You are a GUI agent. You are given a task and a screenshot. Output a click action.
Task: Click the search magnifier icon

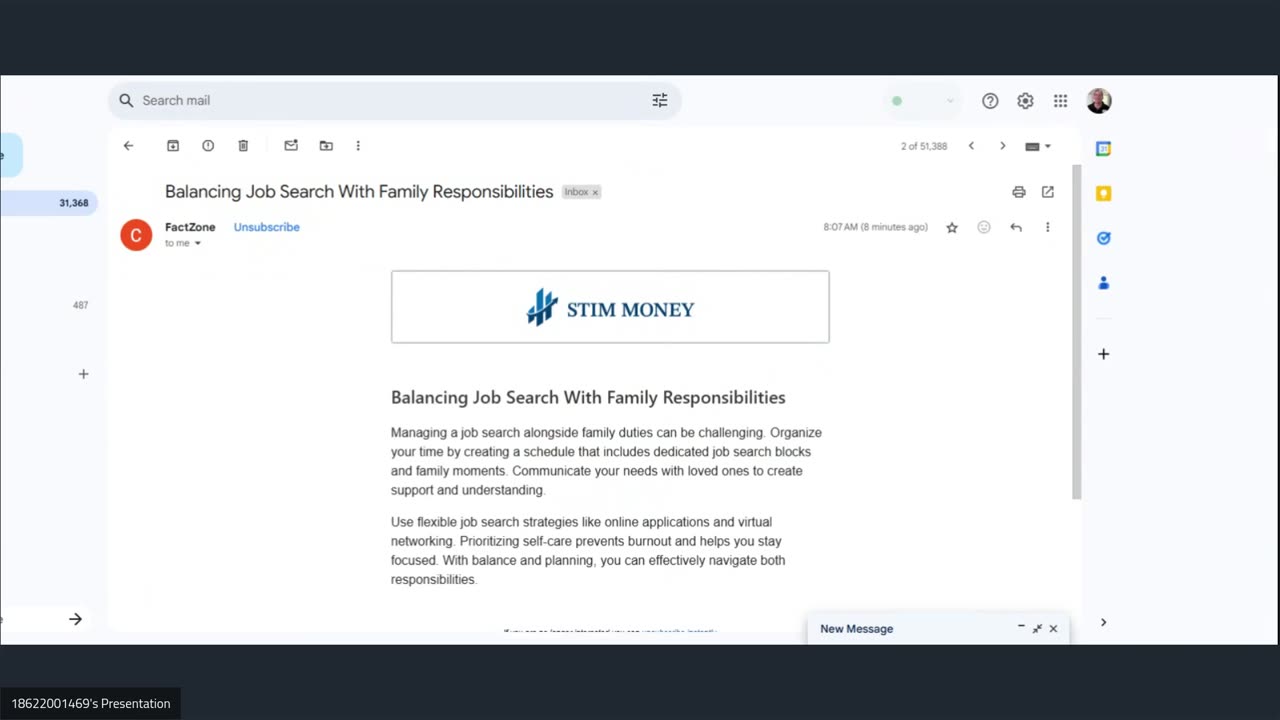[x=126, y=100]
